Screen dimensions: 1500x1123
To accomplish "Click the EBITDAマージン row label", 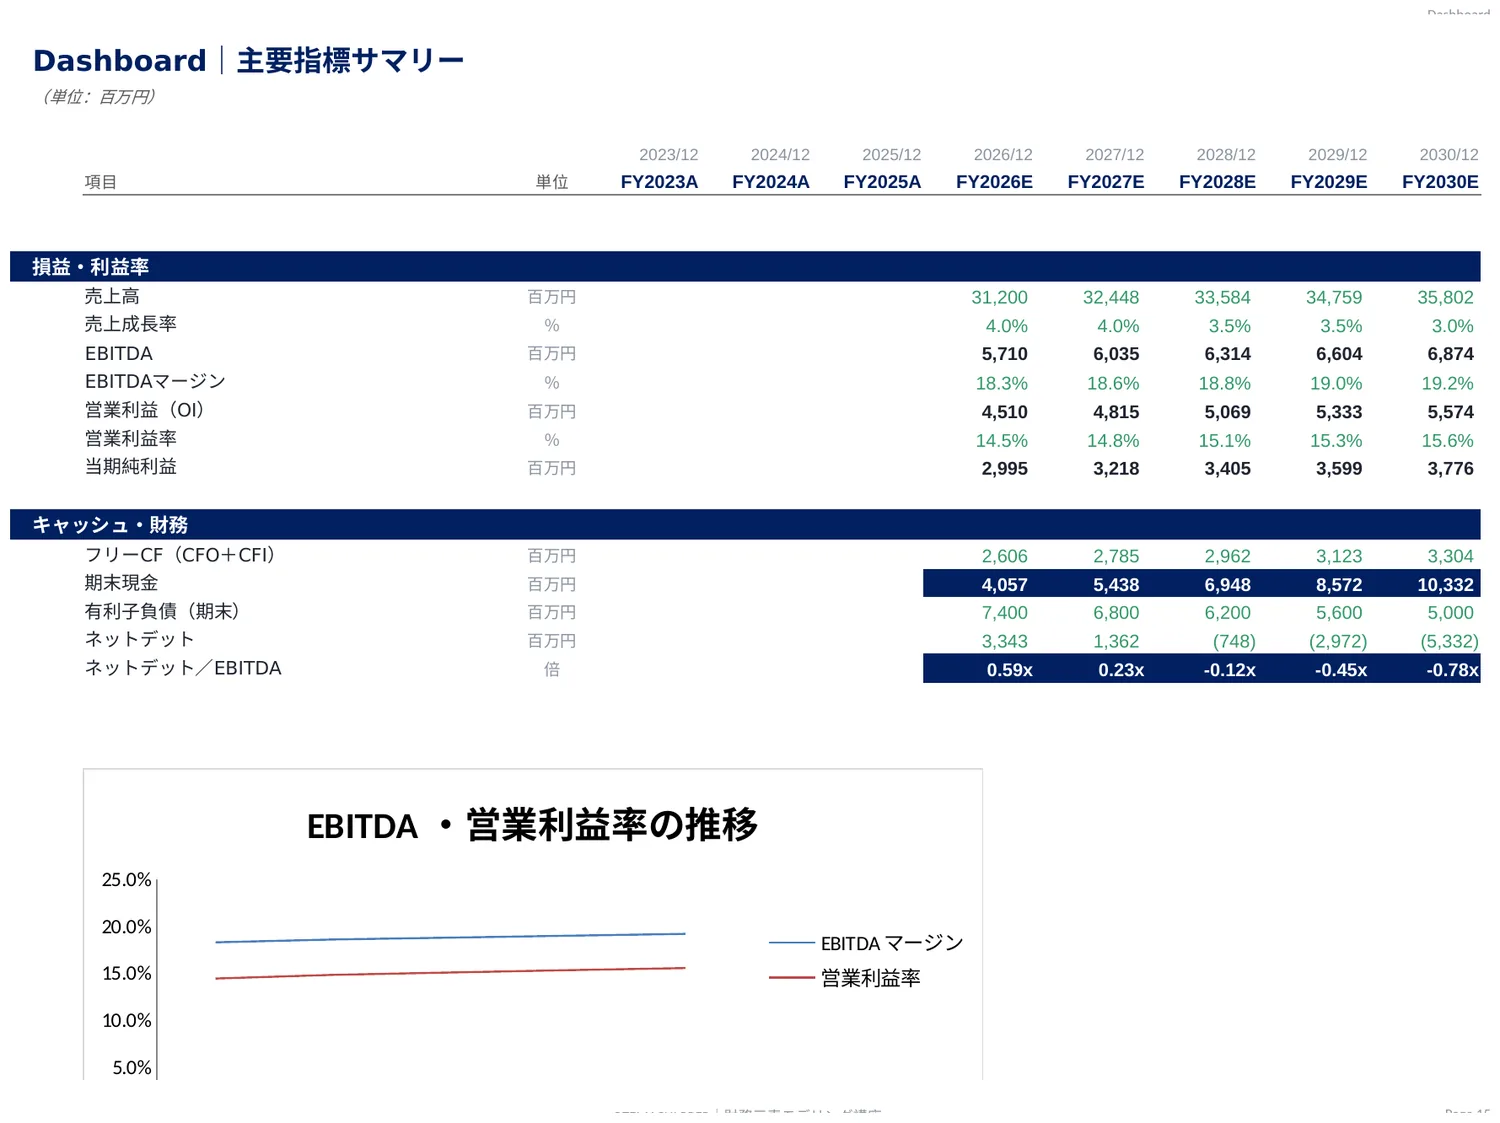I will 155,382.
